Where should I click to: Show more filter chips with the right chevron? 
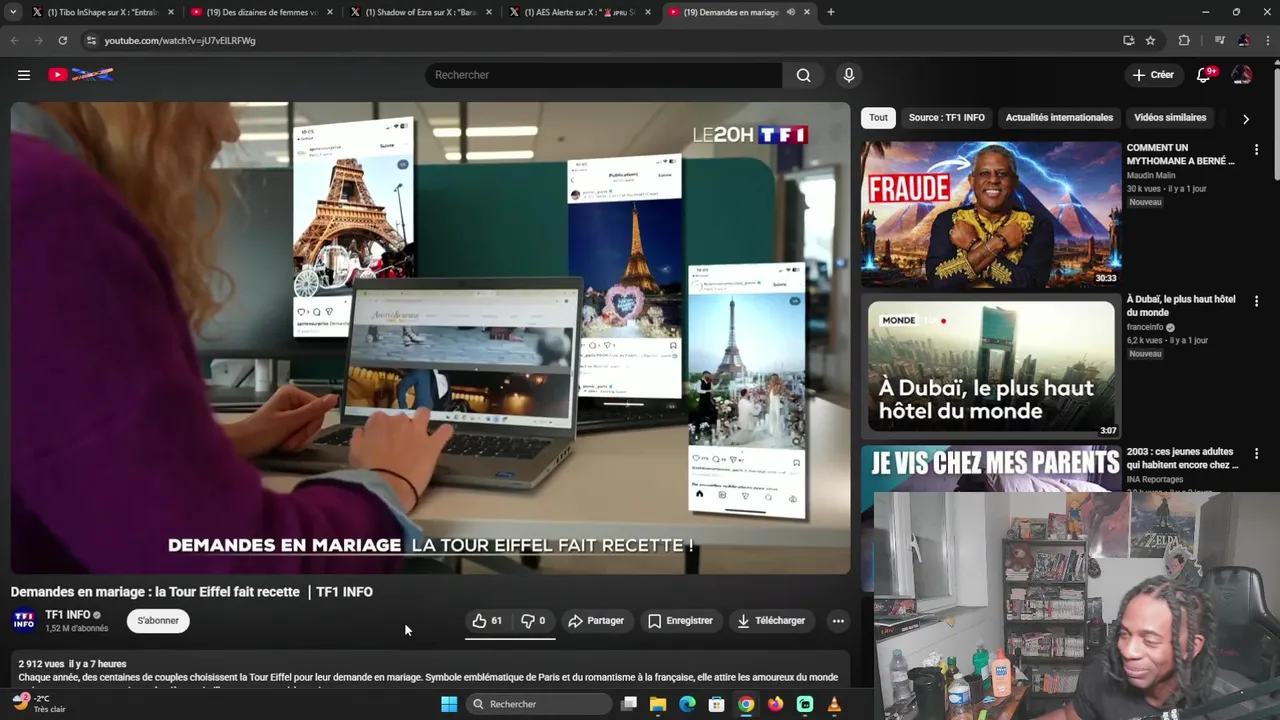1245,119
